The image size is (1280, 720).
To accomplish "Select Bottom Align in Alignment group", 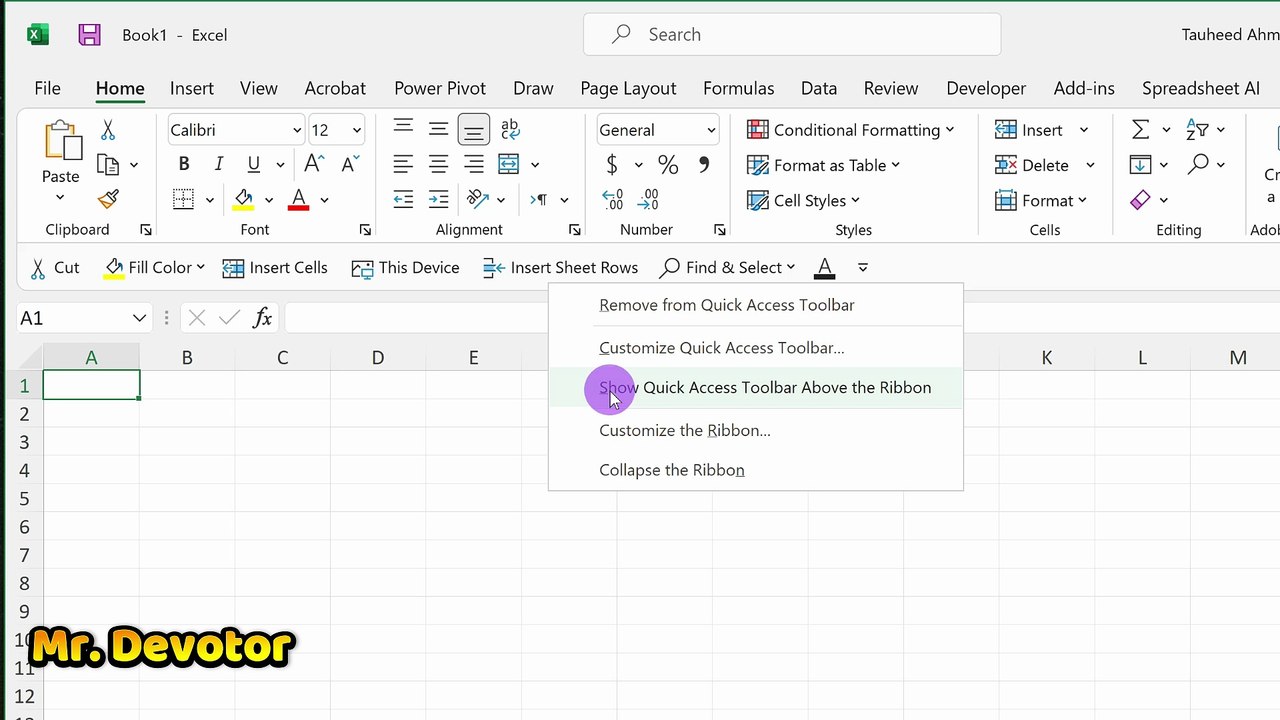I will 474,130.
